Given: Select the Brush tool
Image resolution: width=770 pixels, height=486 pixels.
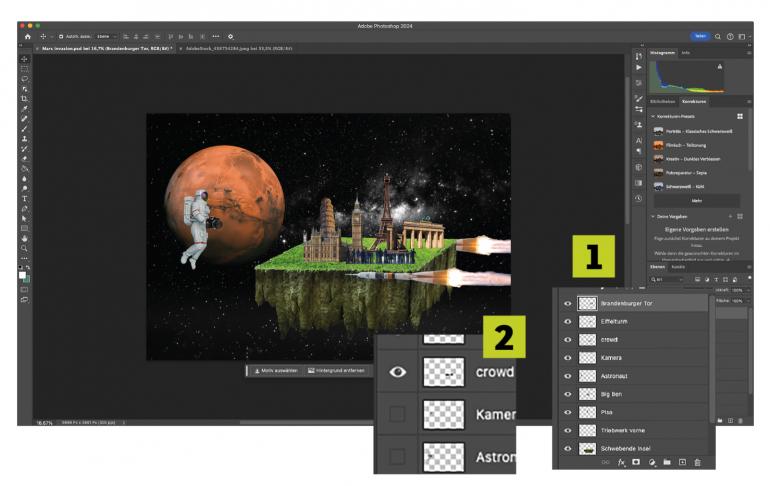Looking at the screenshot, I should [25, 129].
